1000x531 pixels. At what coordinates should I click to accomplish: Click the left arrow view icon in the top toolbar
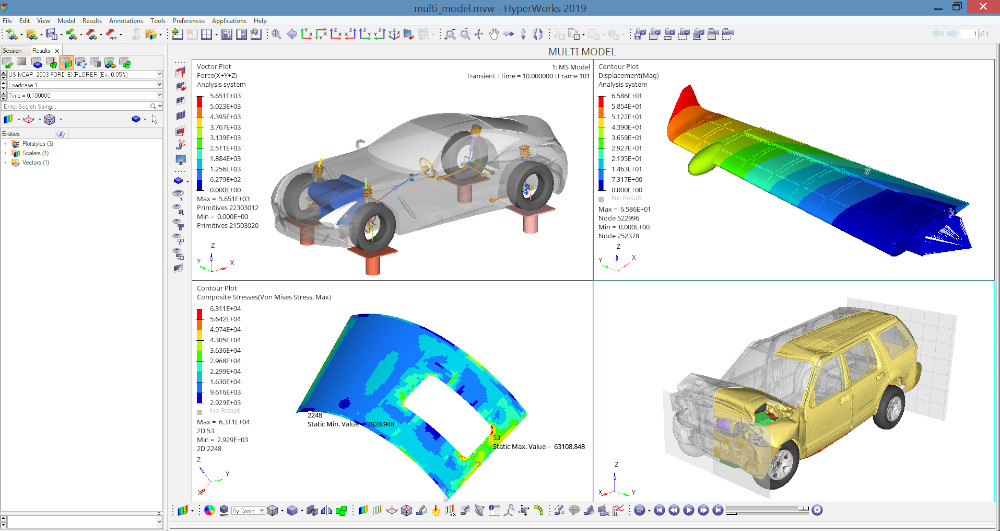pos(291,34)
